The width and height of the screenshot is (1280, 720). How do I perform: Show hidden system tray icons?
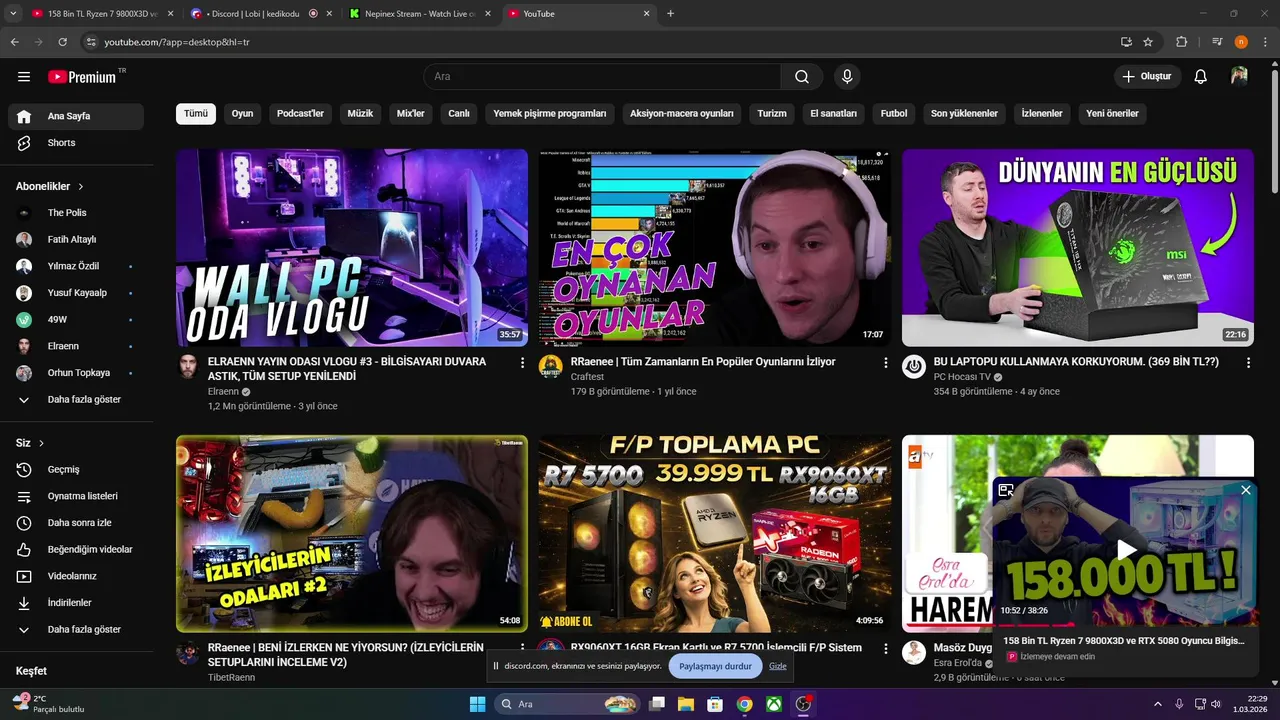pos(1158,704)
